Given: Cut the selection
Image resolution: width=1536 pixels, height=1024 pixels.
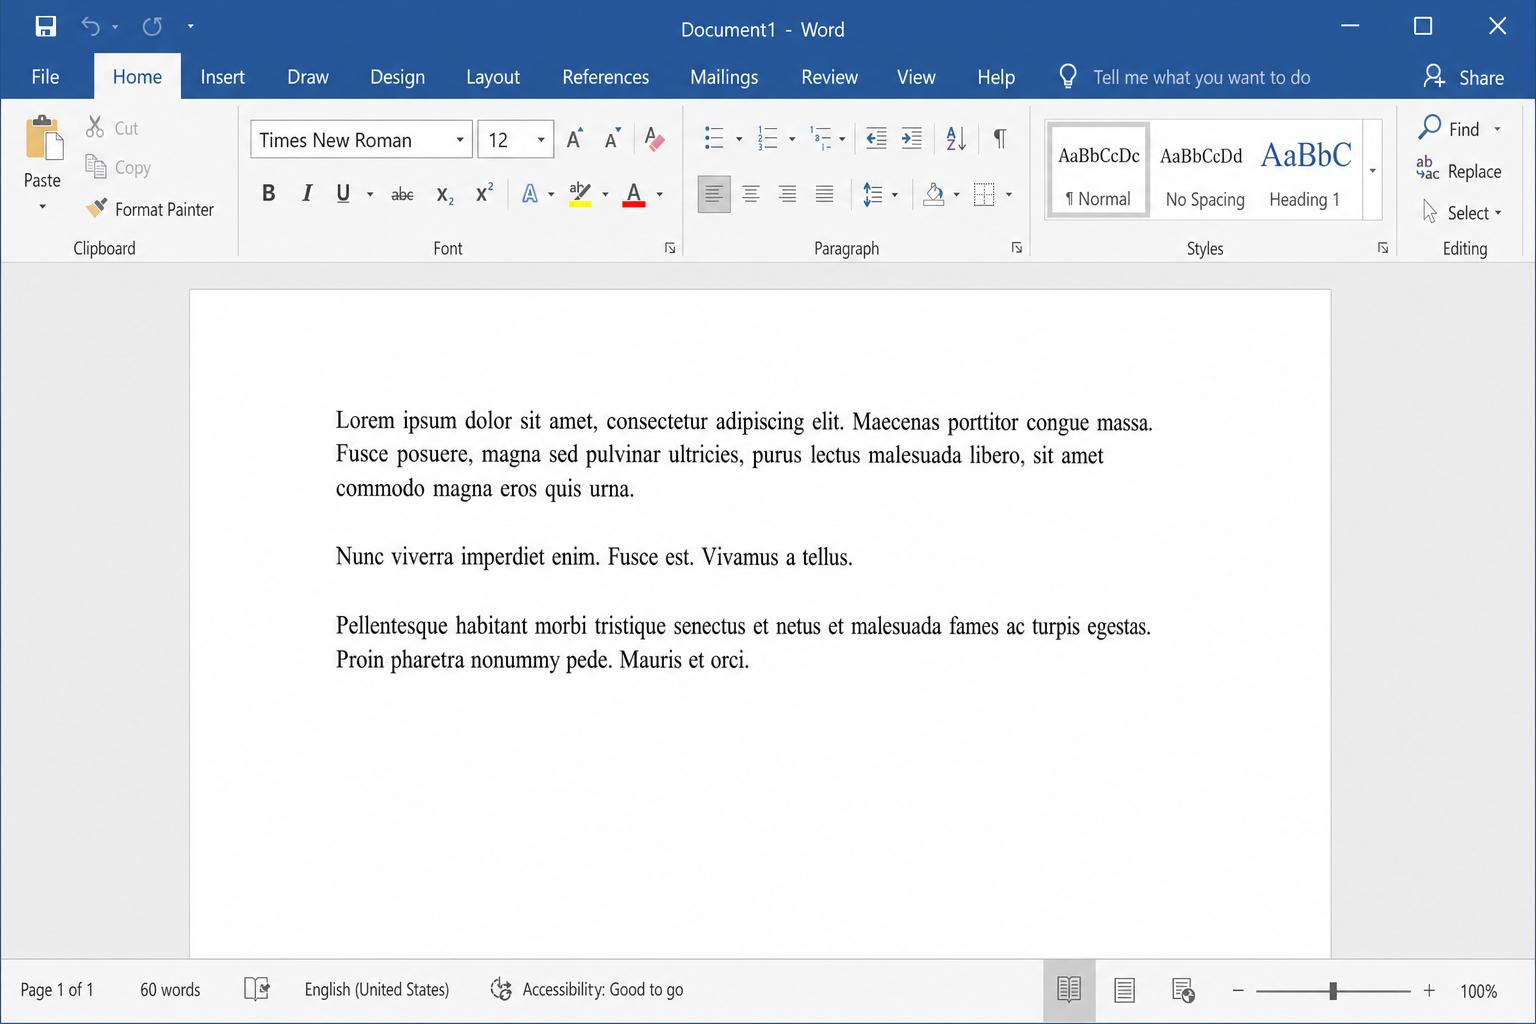Looking at the screenshot, I should (112, 128).
